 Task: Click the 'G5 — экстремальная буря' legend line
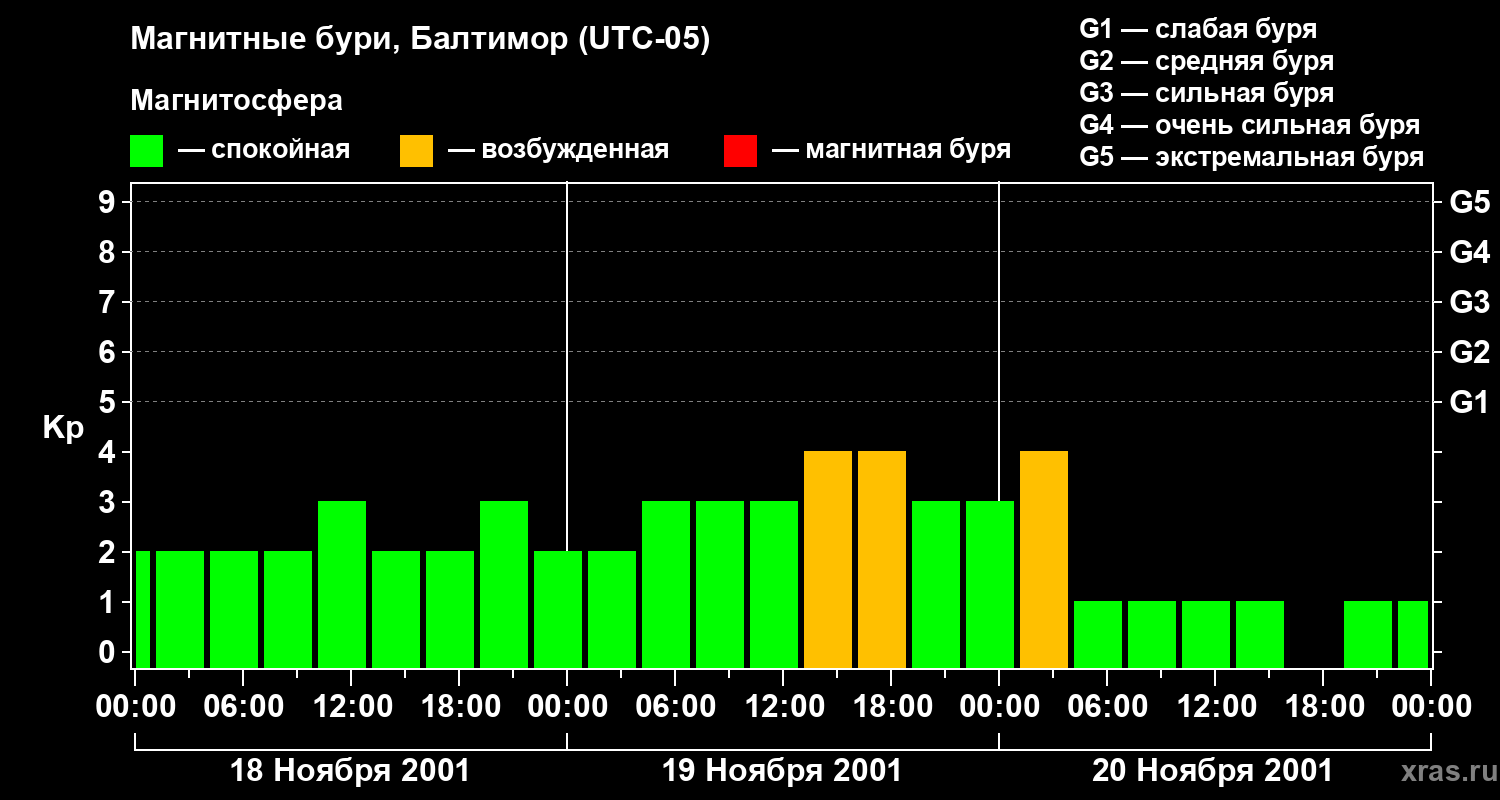click(x=1251, y=157)
